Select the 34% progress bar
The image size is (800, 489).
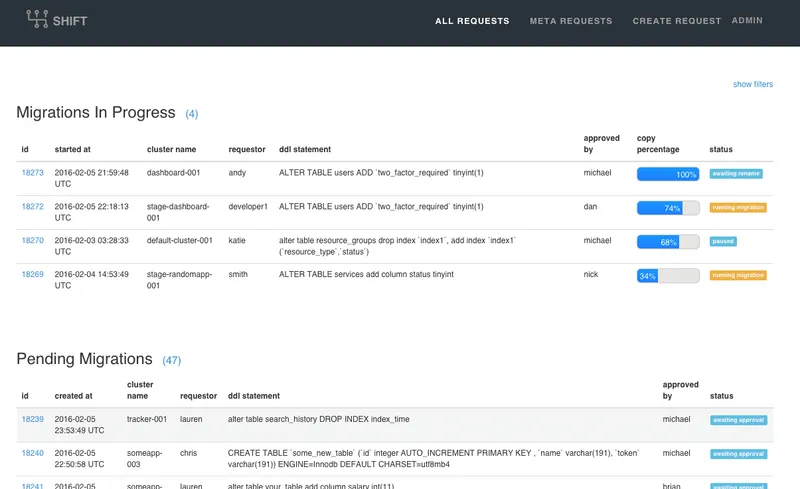[x=668, y=276]
